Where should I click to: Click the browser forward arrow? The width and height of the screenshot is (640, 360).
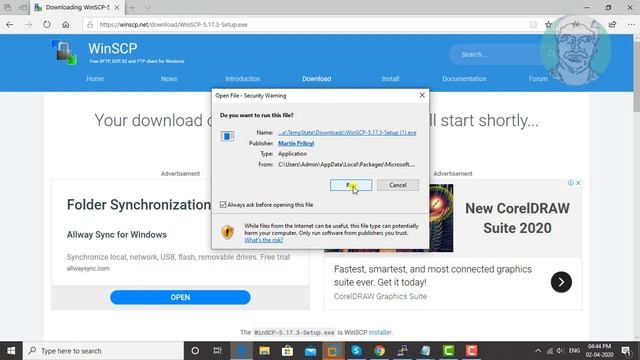(28, 24)
